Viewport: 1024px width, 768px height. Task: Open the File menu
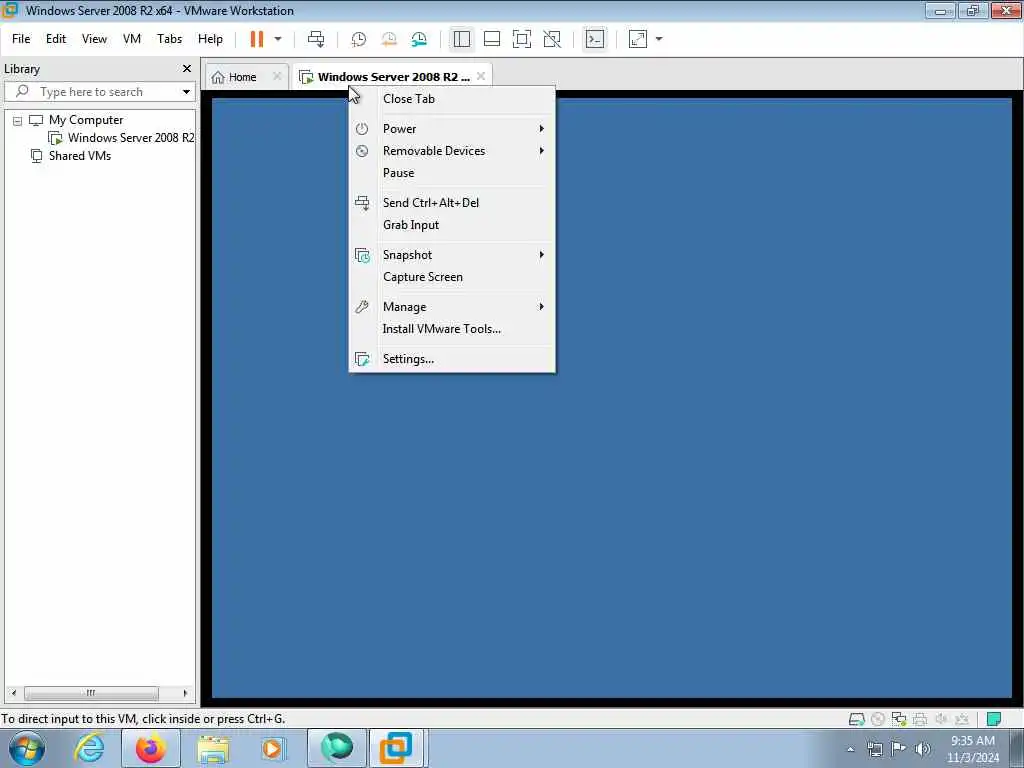tap(21, 39)
